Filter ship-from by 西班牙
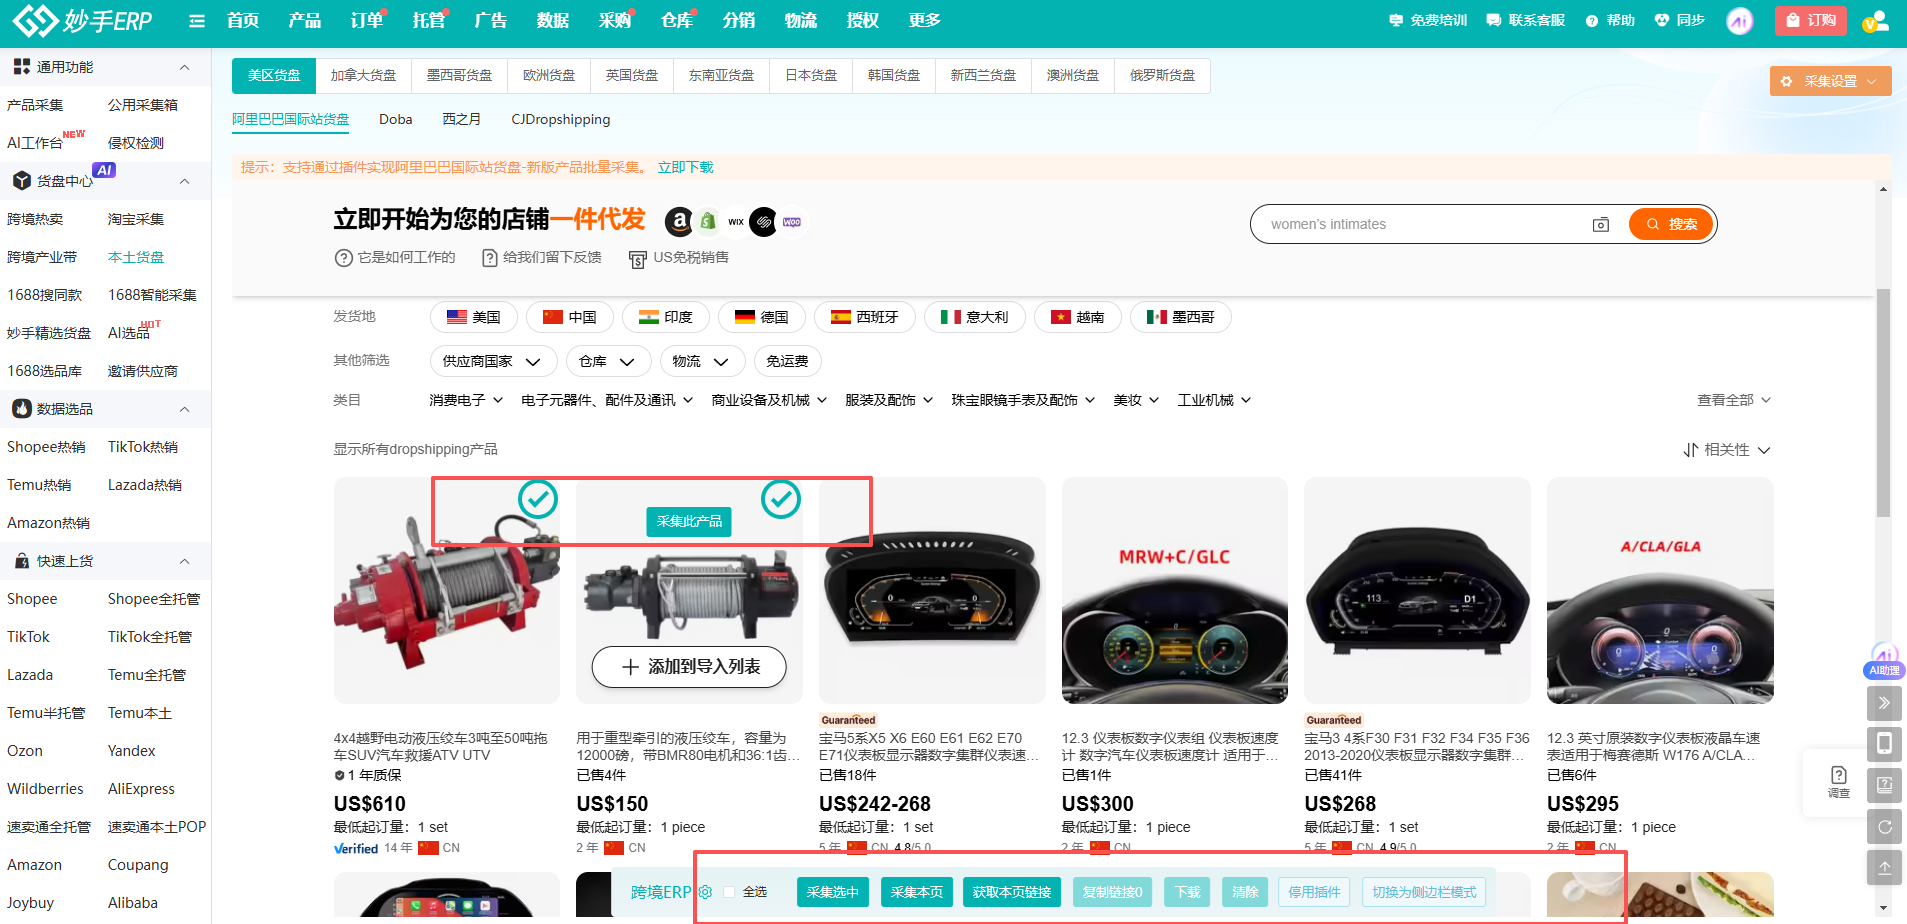1907x924 pixels. tap(865, 317)
